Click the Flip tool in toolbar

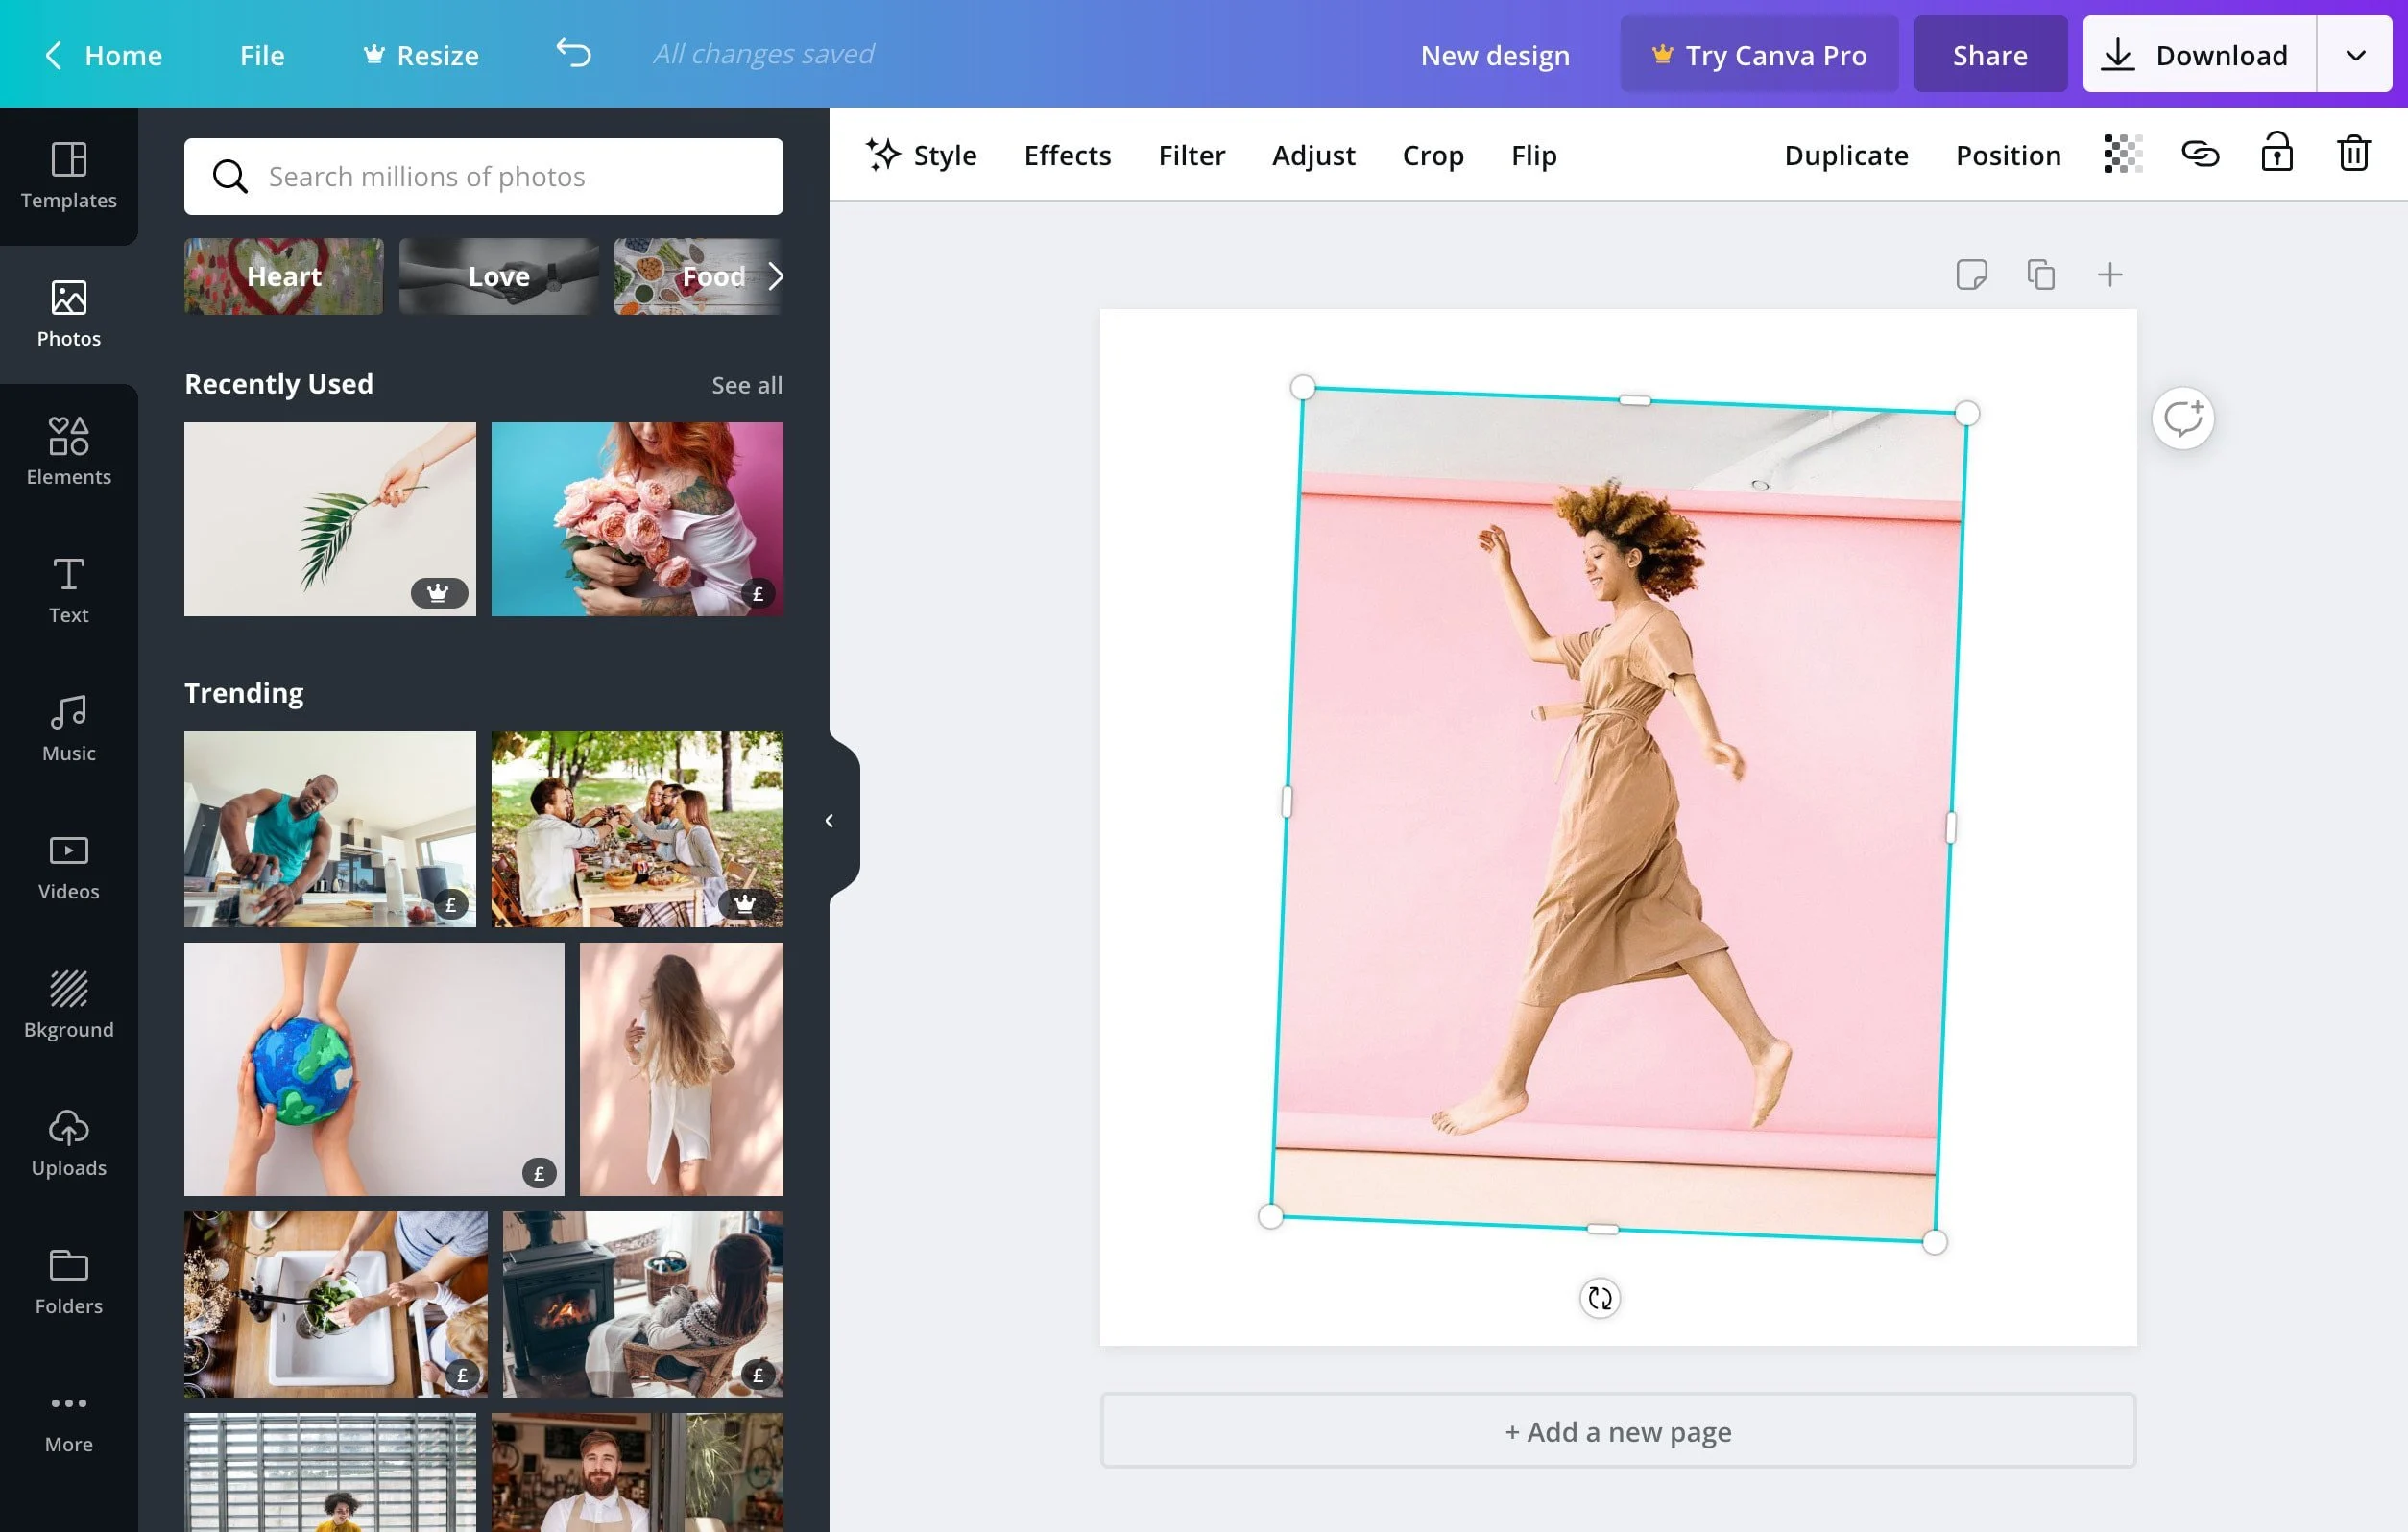pyautogui.click(x=1534, y=155)
